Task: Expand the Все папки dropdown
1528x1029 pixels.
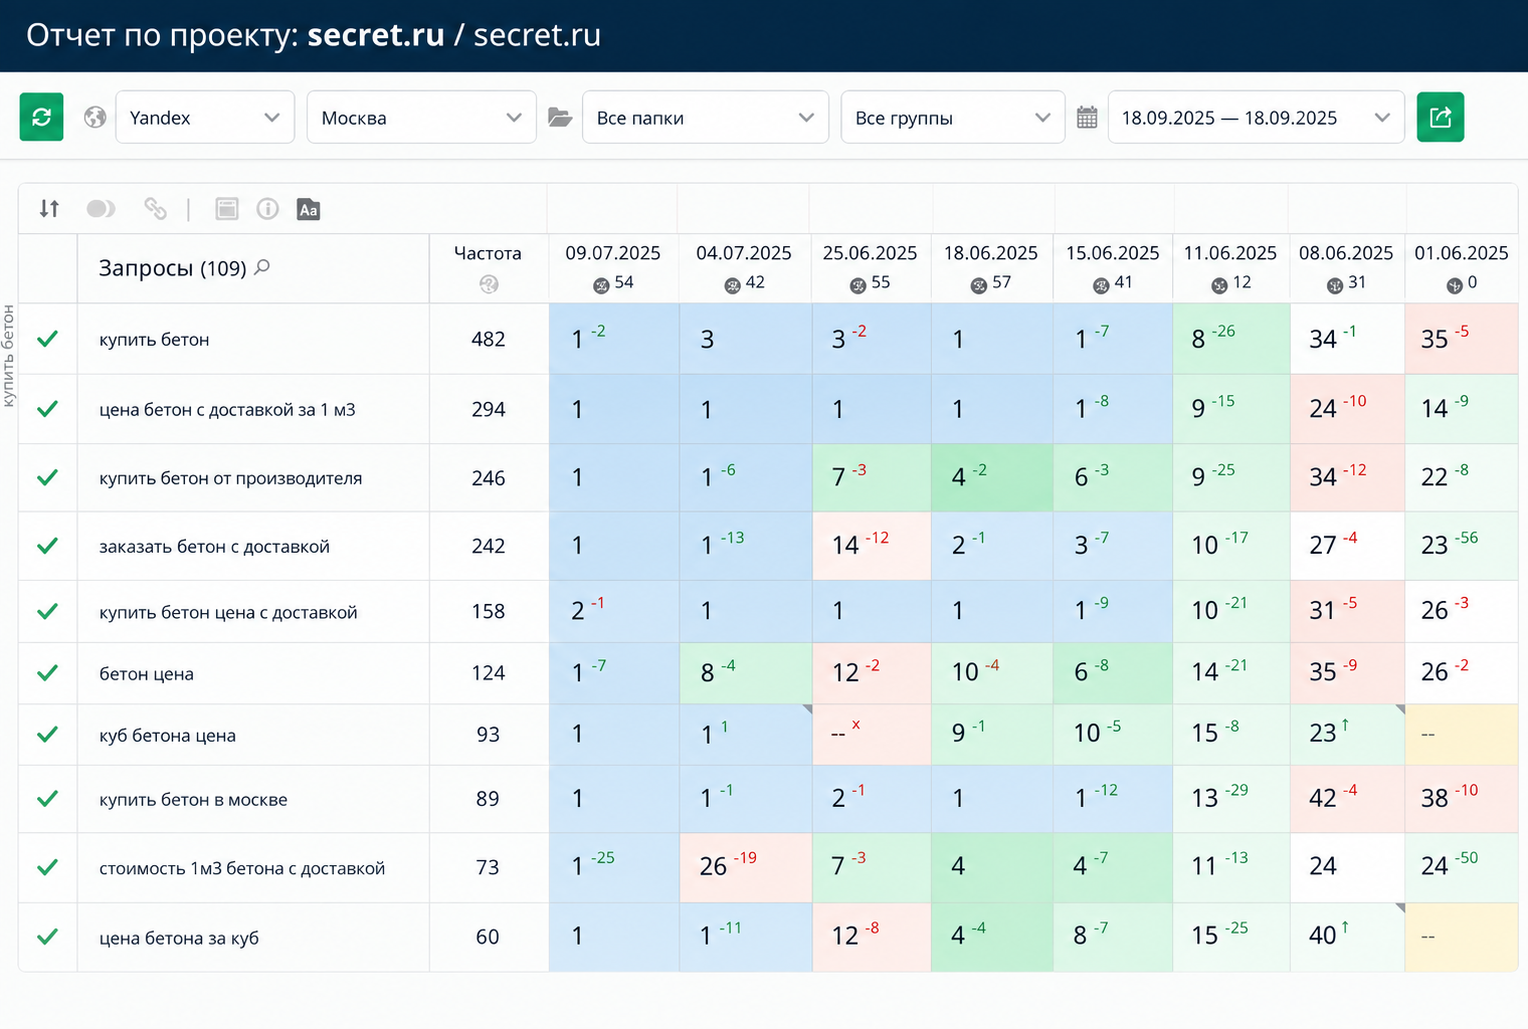Action: coord(705,118)
